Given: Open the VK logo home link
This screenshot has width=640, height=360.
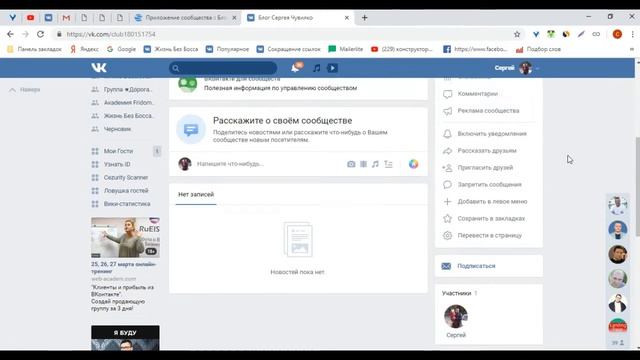Looking at the screenshot, I should click(99, 68).
